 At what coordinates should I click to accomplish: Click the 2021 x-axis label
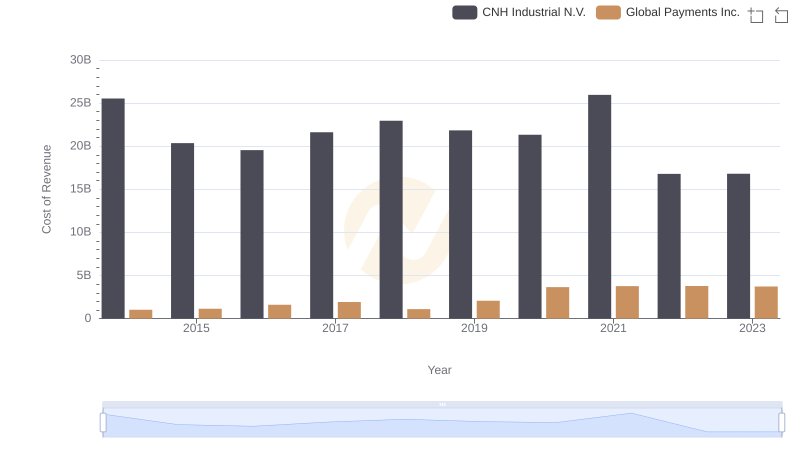pos(613,328)
